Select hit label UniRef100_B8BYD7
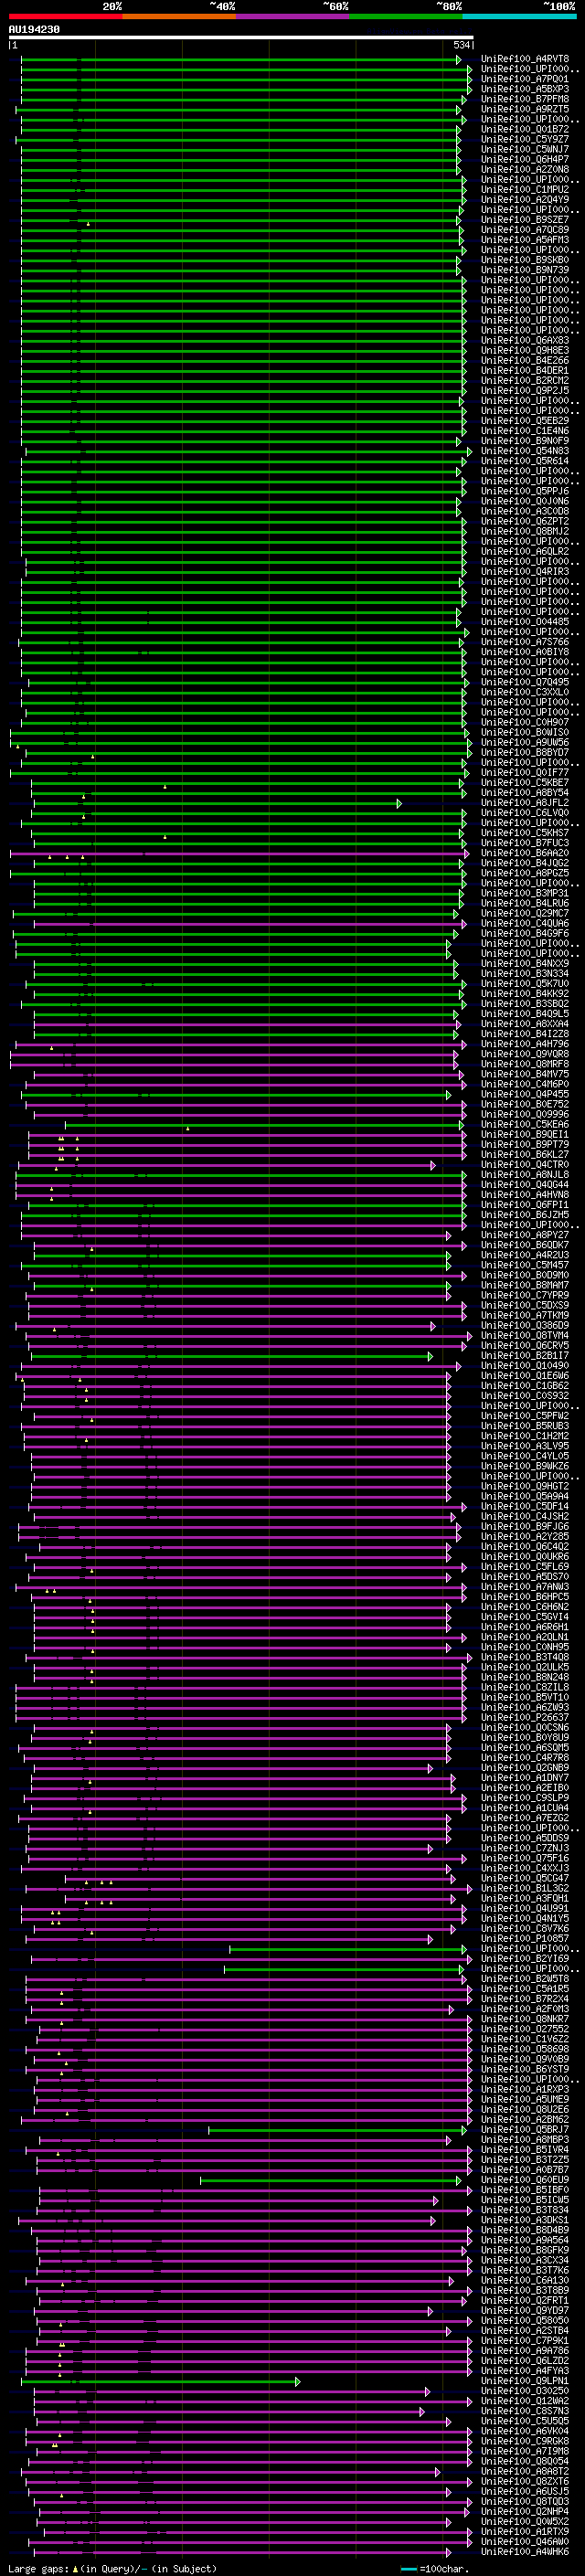Viewport: 585px width, 2576px height. coord(524,753)
